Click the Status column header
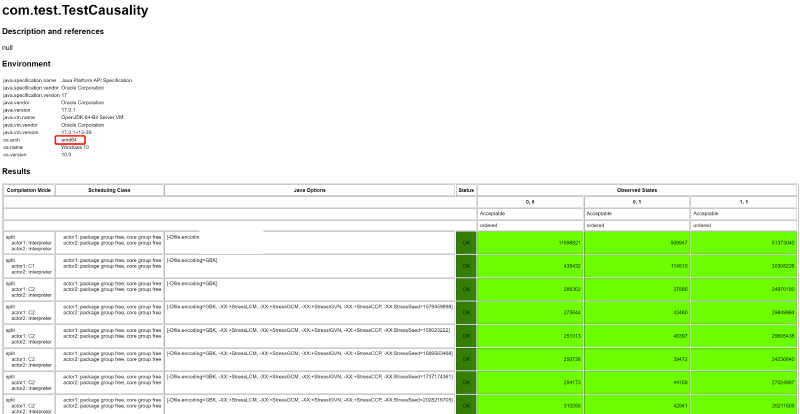Viewport: 800px width, 414px height. pos(465,189)
